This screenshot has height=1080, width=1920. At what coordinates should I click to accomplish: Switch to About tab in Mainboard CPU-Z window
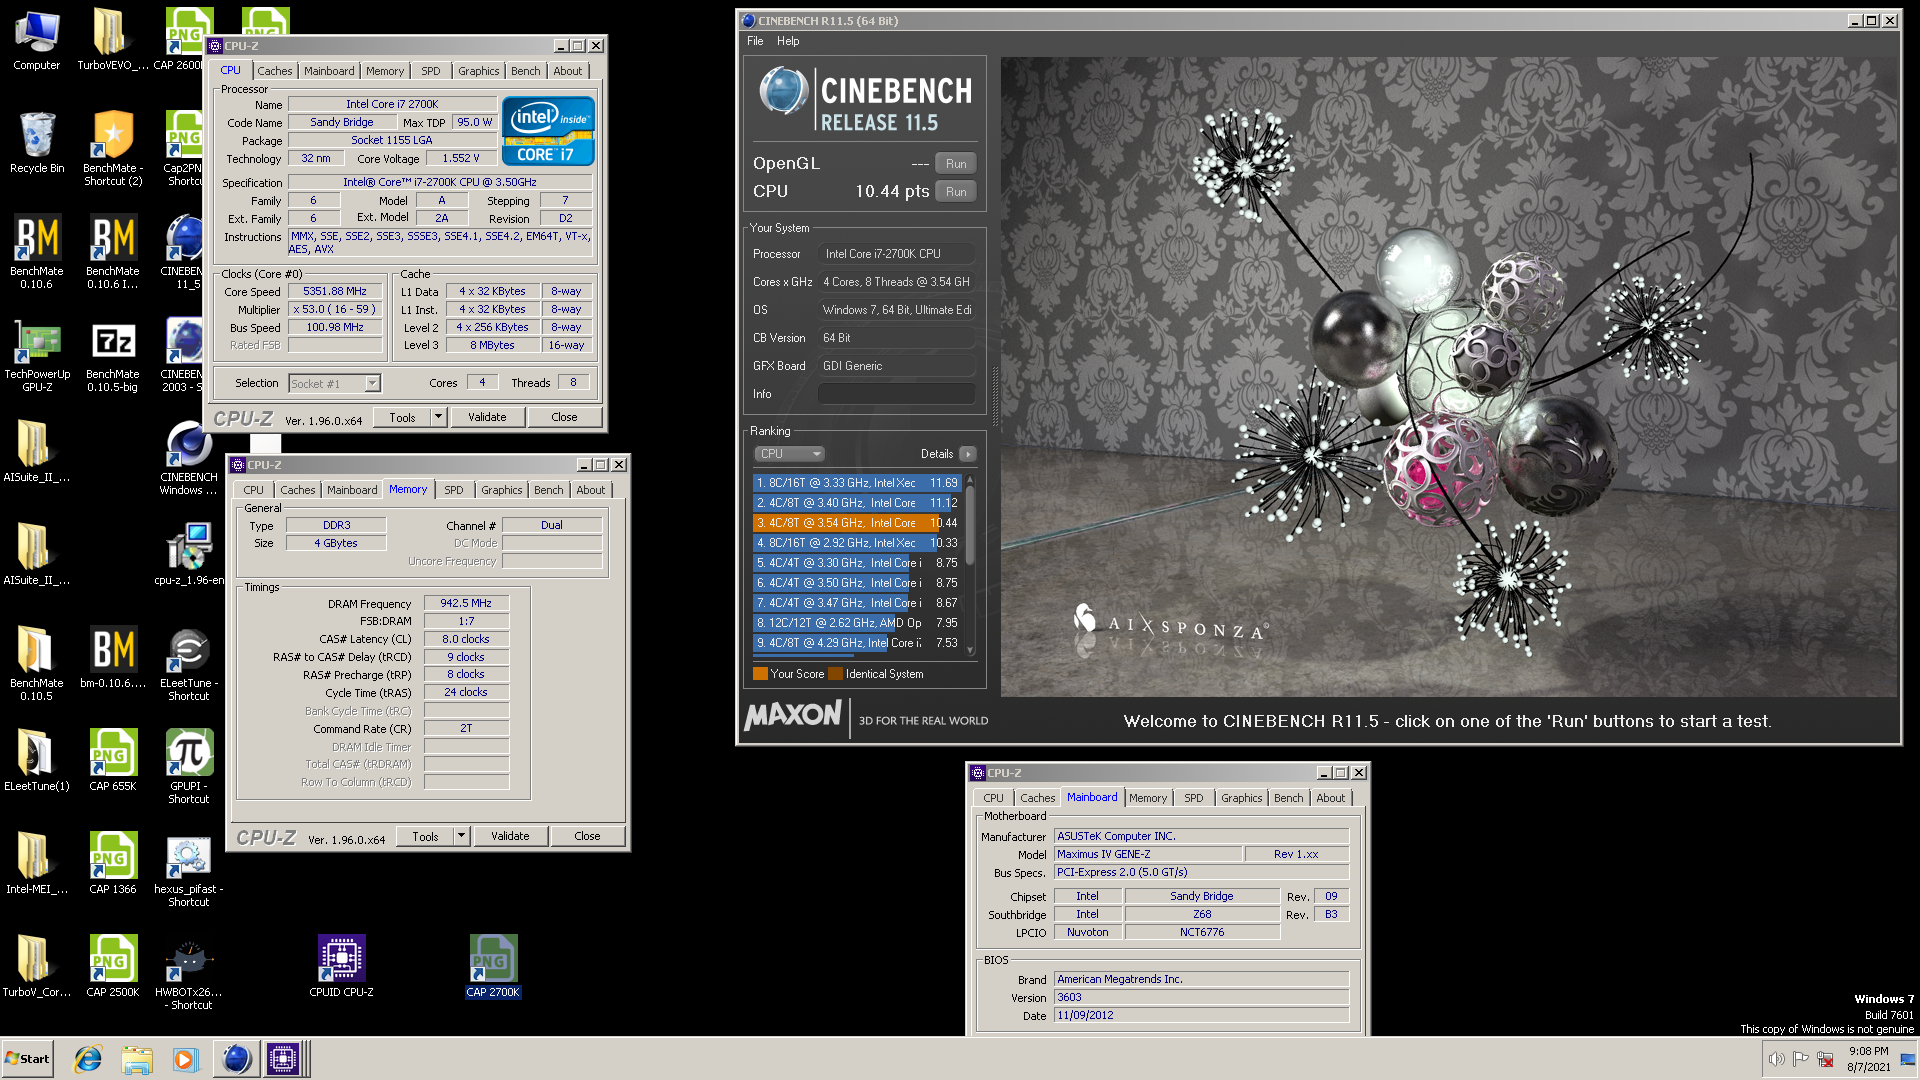click(1331, 798)
